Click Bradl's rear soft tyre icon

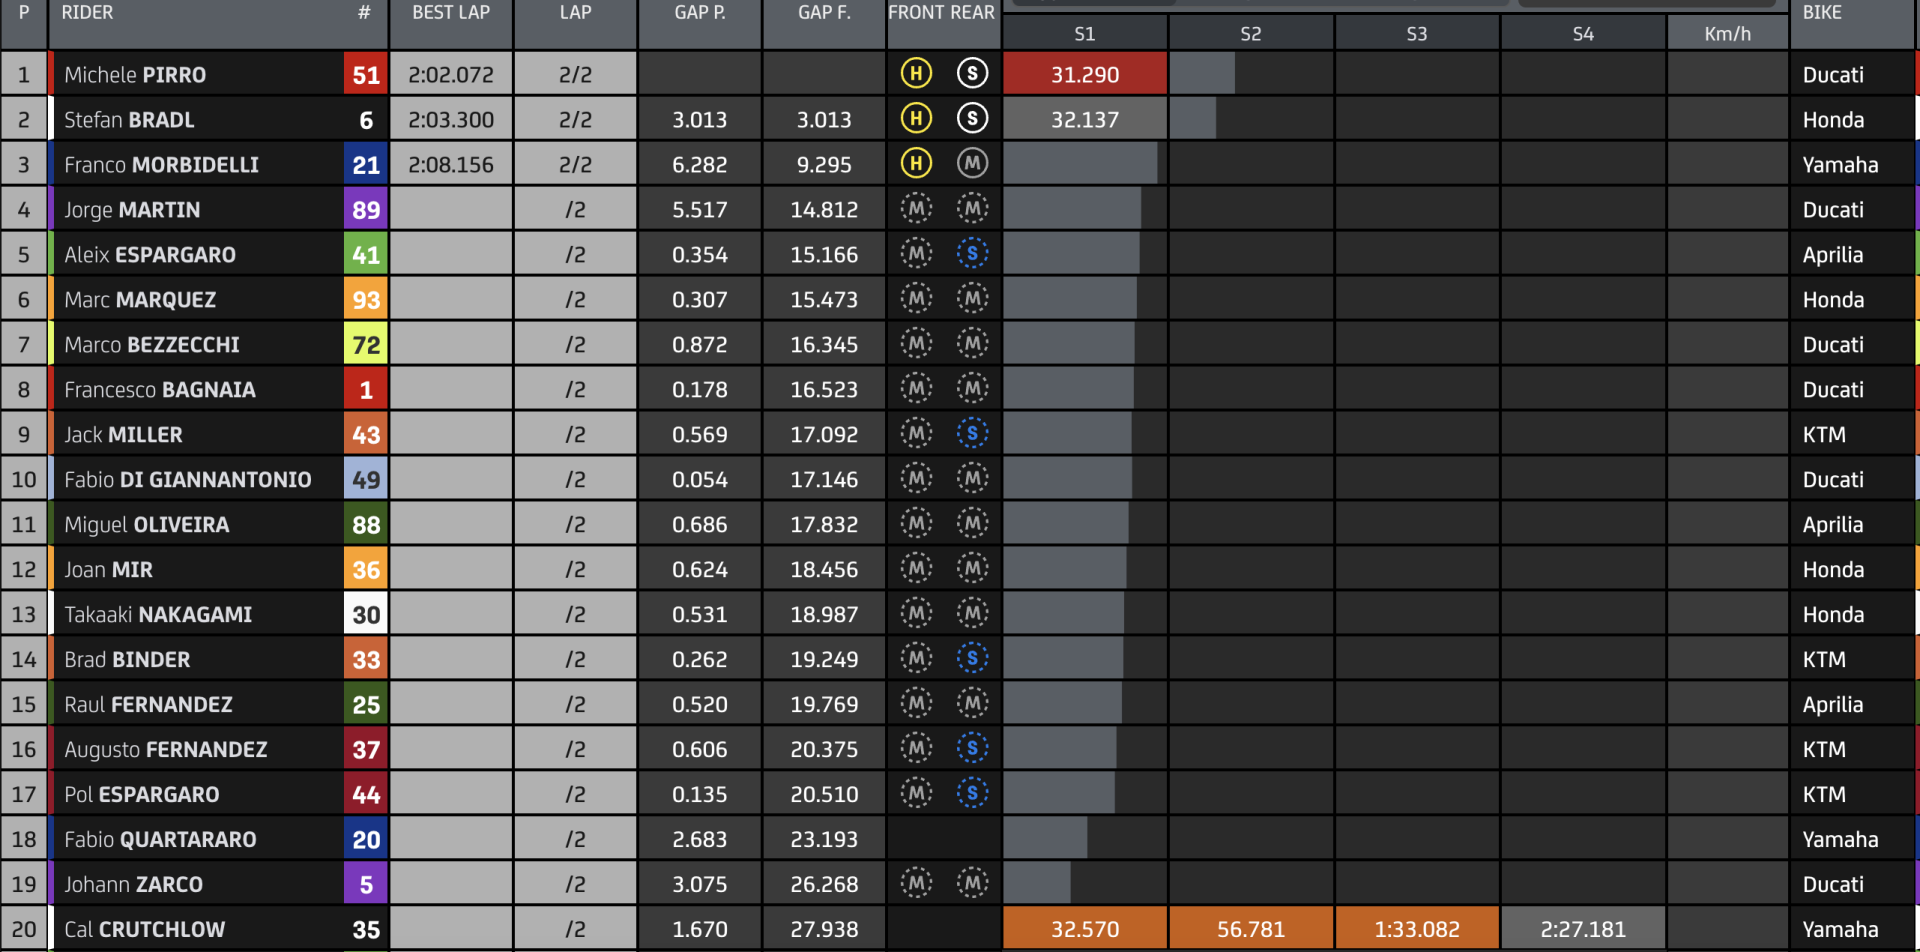[x=972, y=119]
